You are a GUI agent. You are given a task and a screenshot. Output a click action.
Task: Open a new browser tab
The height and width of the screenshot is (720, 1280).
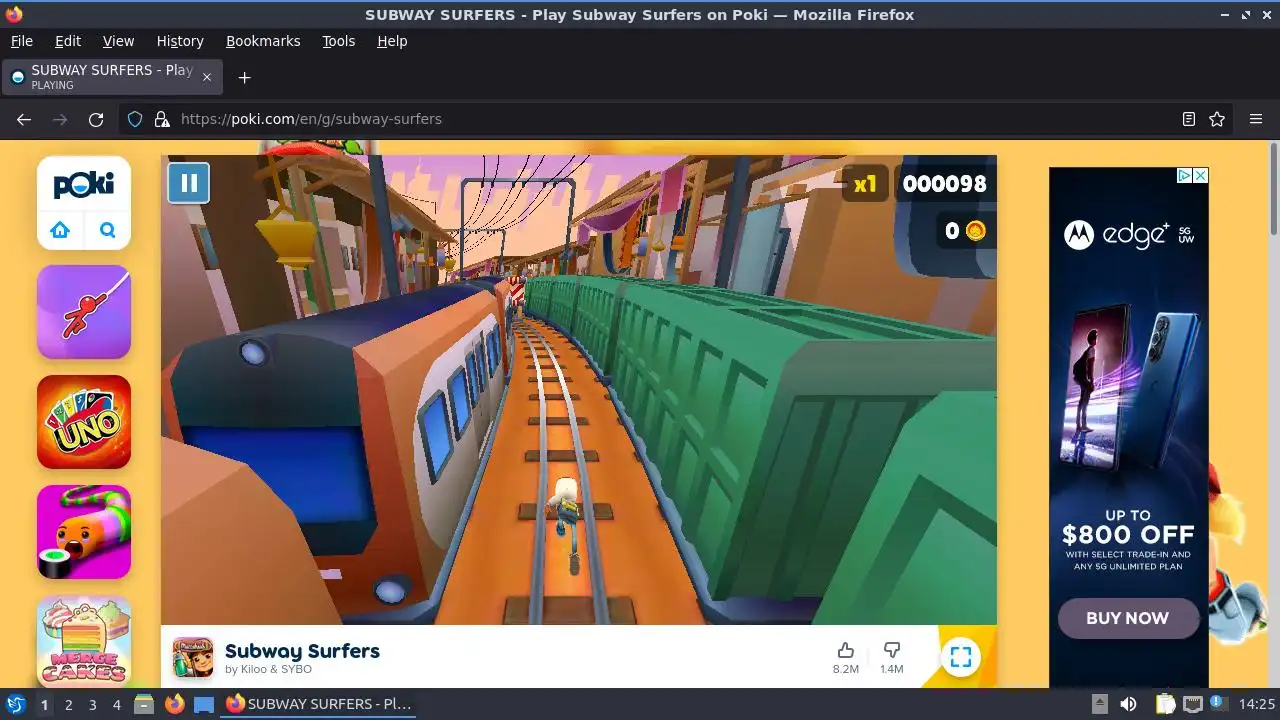pos(244,77)
